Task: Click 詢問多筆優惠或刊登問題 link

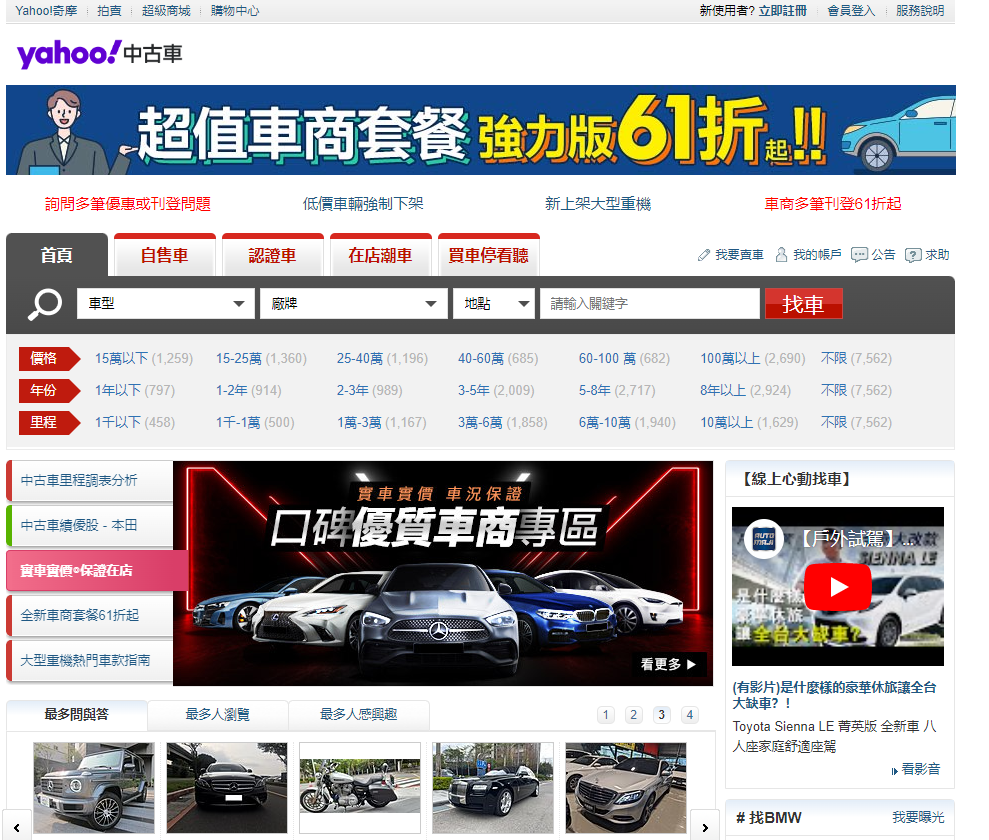Action: [x=127, y=204]
